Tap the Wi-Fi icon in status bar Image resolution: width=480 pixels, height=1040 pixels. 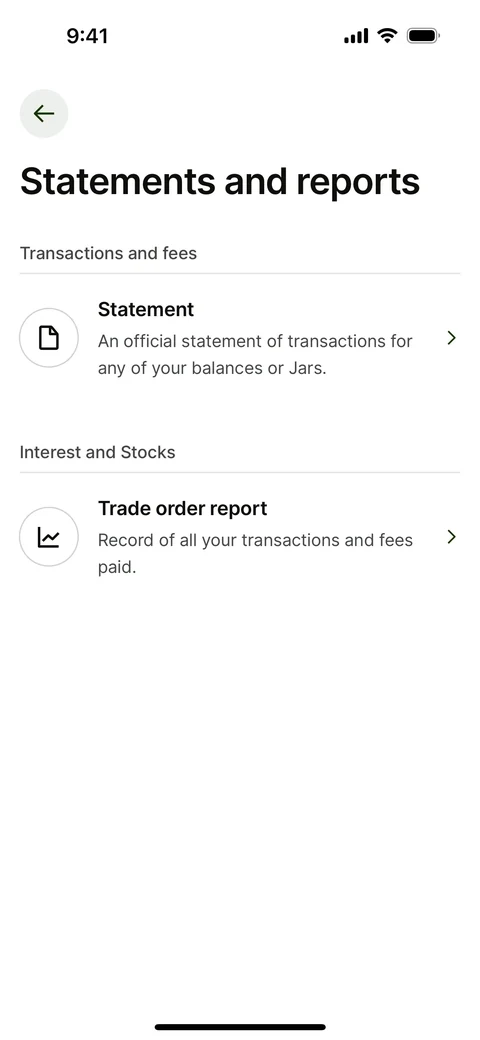[387, 36]
